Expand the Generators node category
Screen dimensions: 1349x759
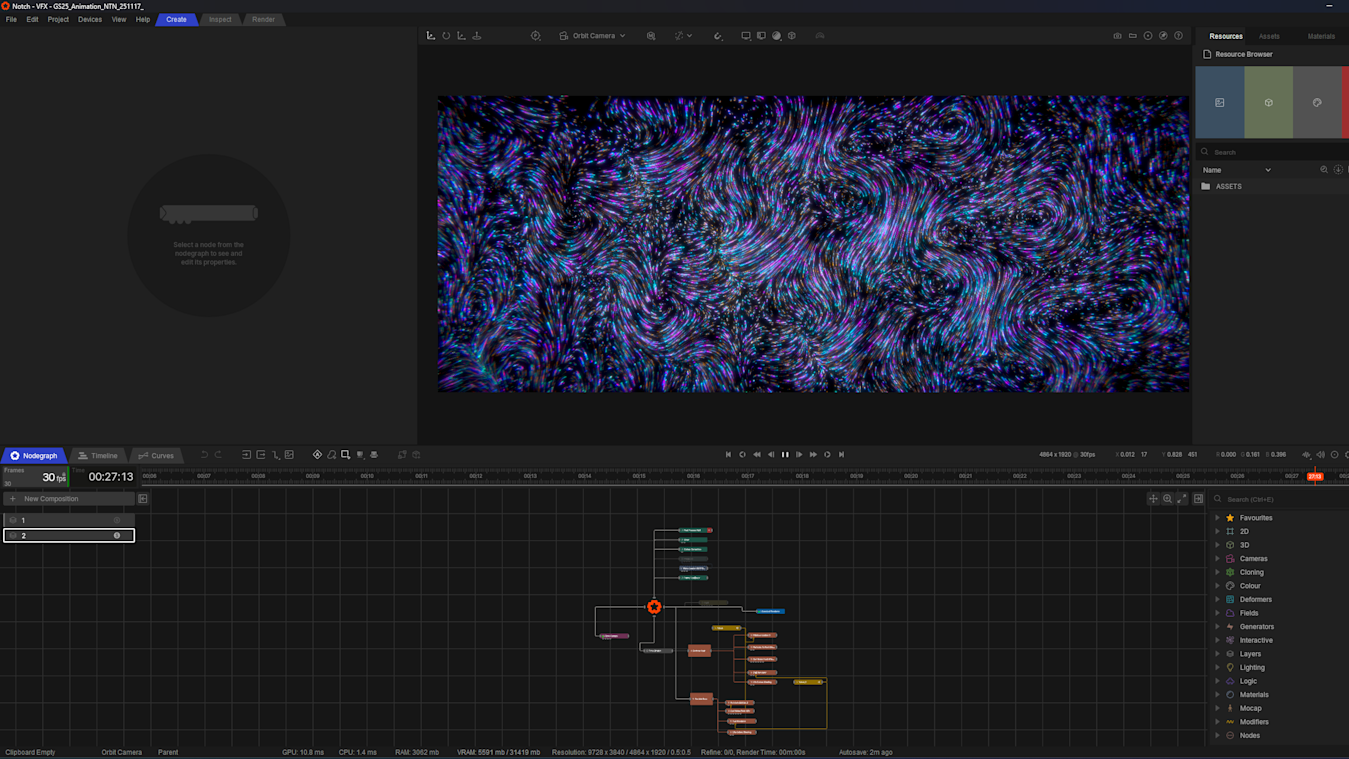tap(1217, 627)
